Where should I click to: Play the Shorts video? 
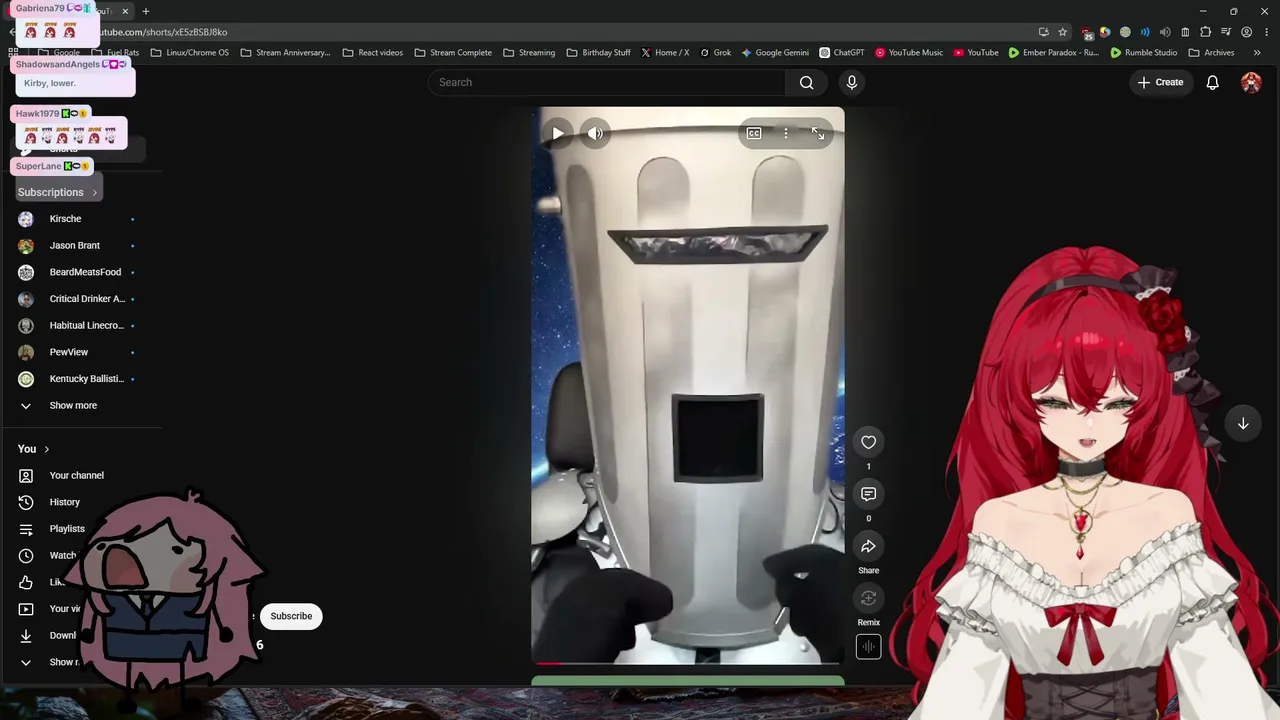558,133
